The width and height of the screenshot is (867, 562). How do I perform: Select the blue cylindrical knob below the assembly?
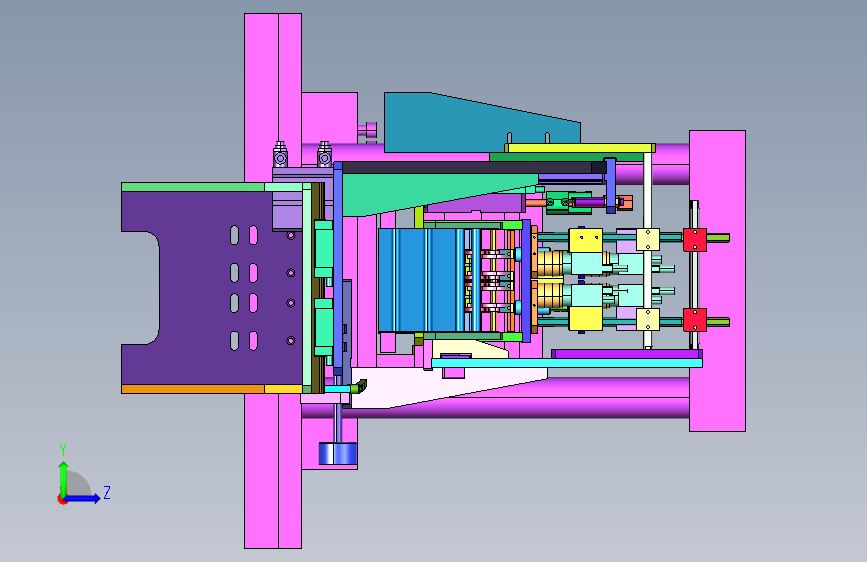coord(338,454)
